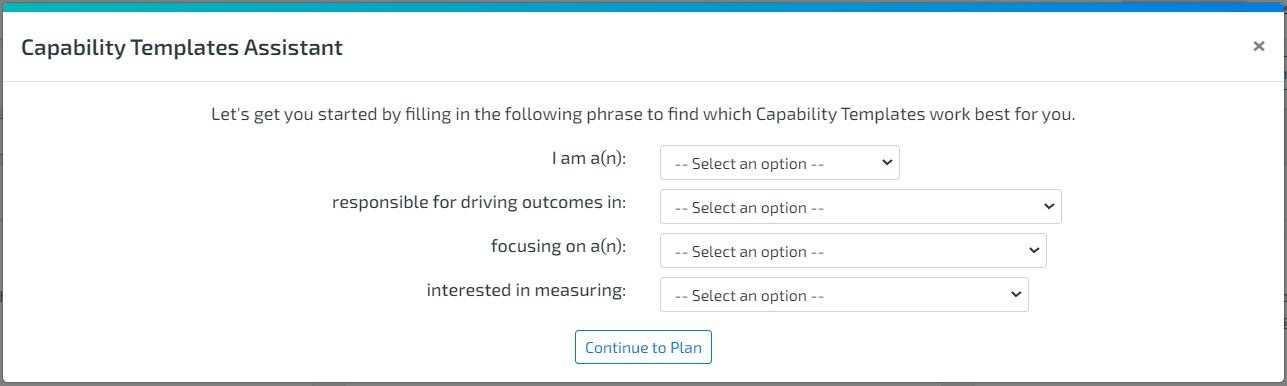Viewport: 1287px width, 386px height.
Task: Click the chevron arrow of 'I am a(n)' select
Action: coord(887,163)
